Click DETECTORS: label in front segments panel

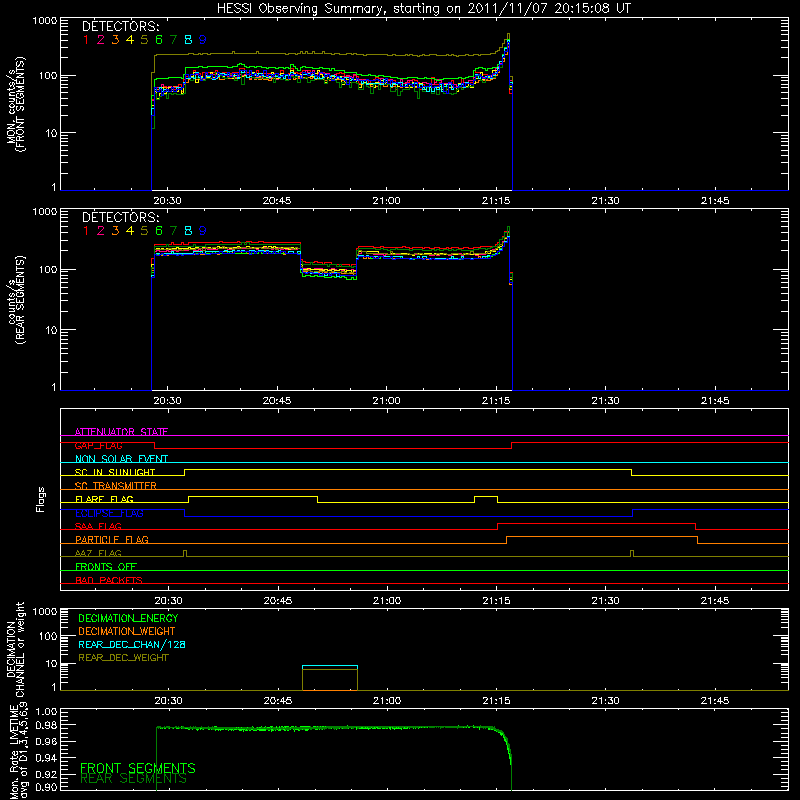pos(120,26)
